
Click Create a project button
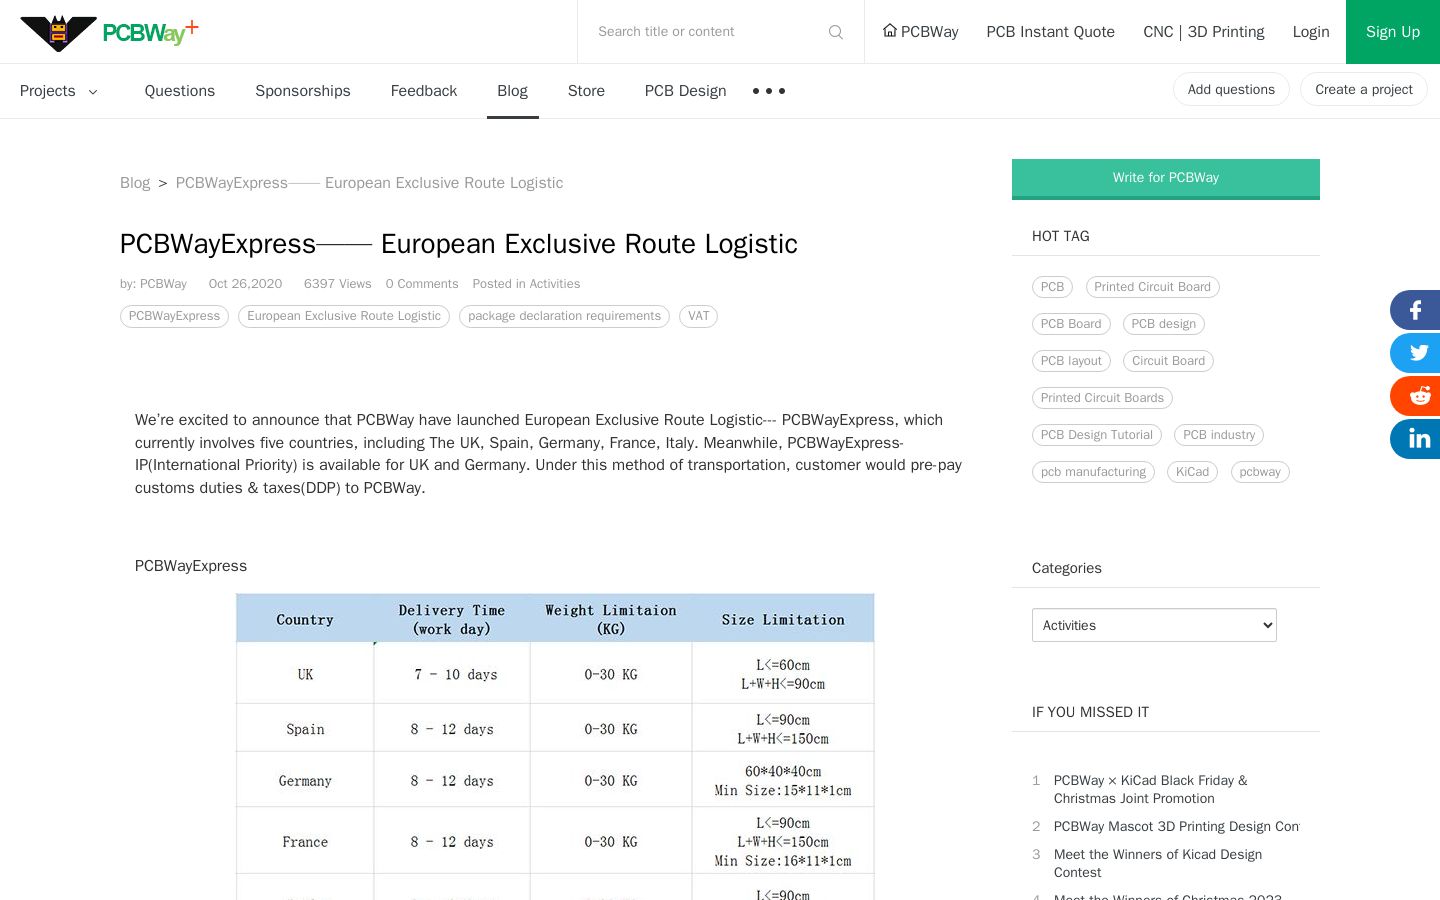point(1364,89)
